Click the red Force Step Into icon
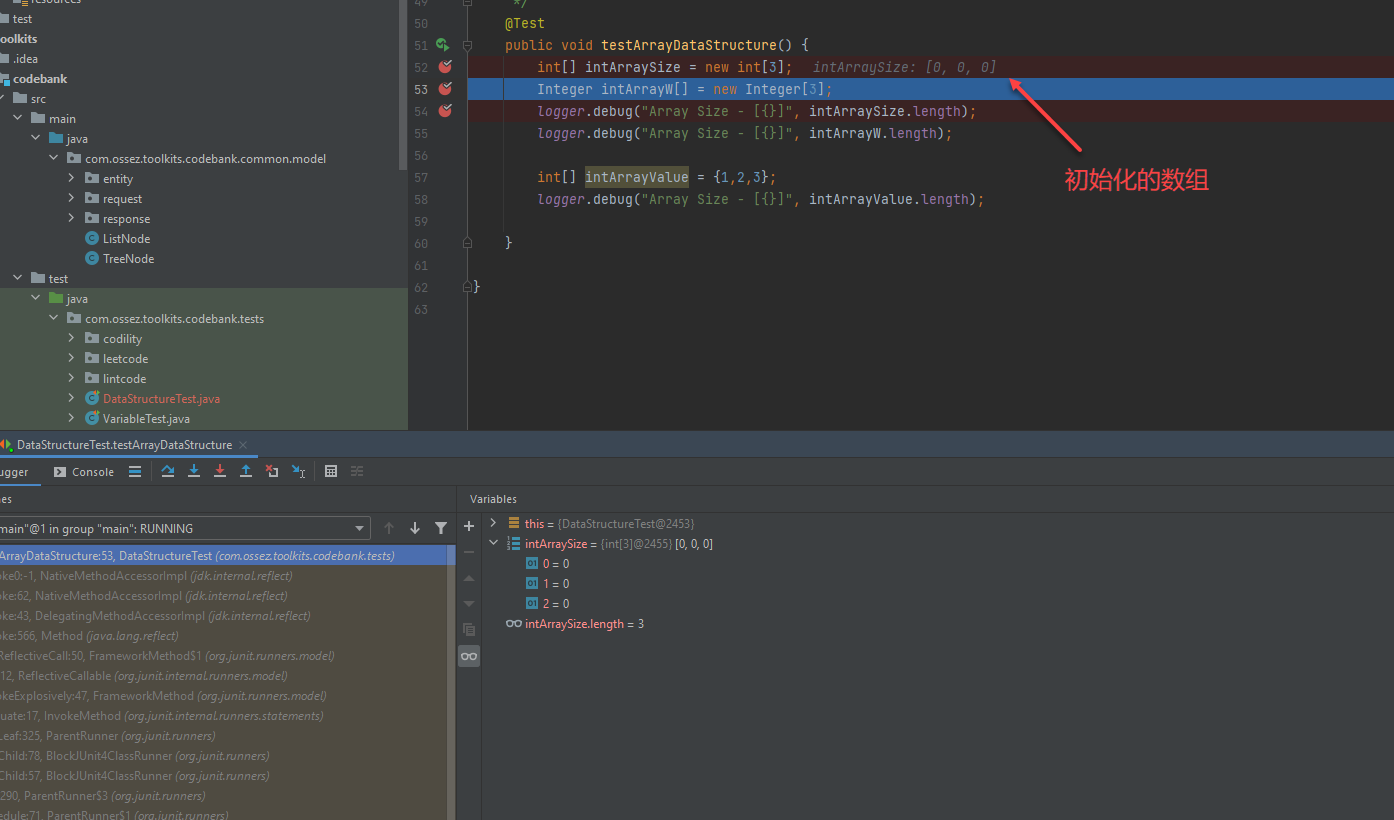This screenshot has height=820, width=1394. point(220,471)
